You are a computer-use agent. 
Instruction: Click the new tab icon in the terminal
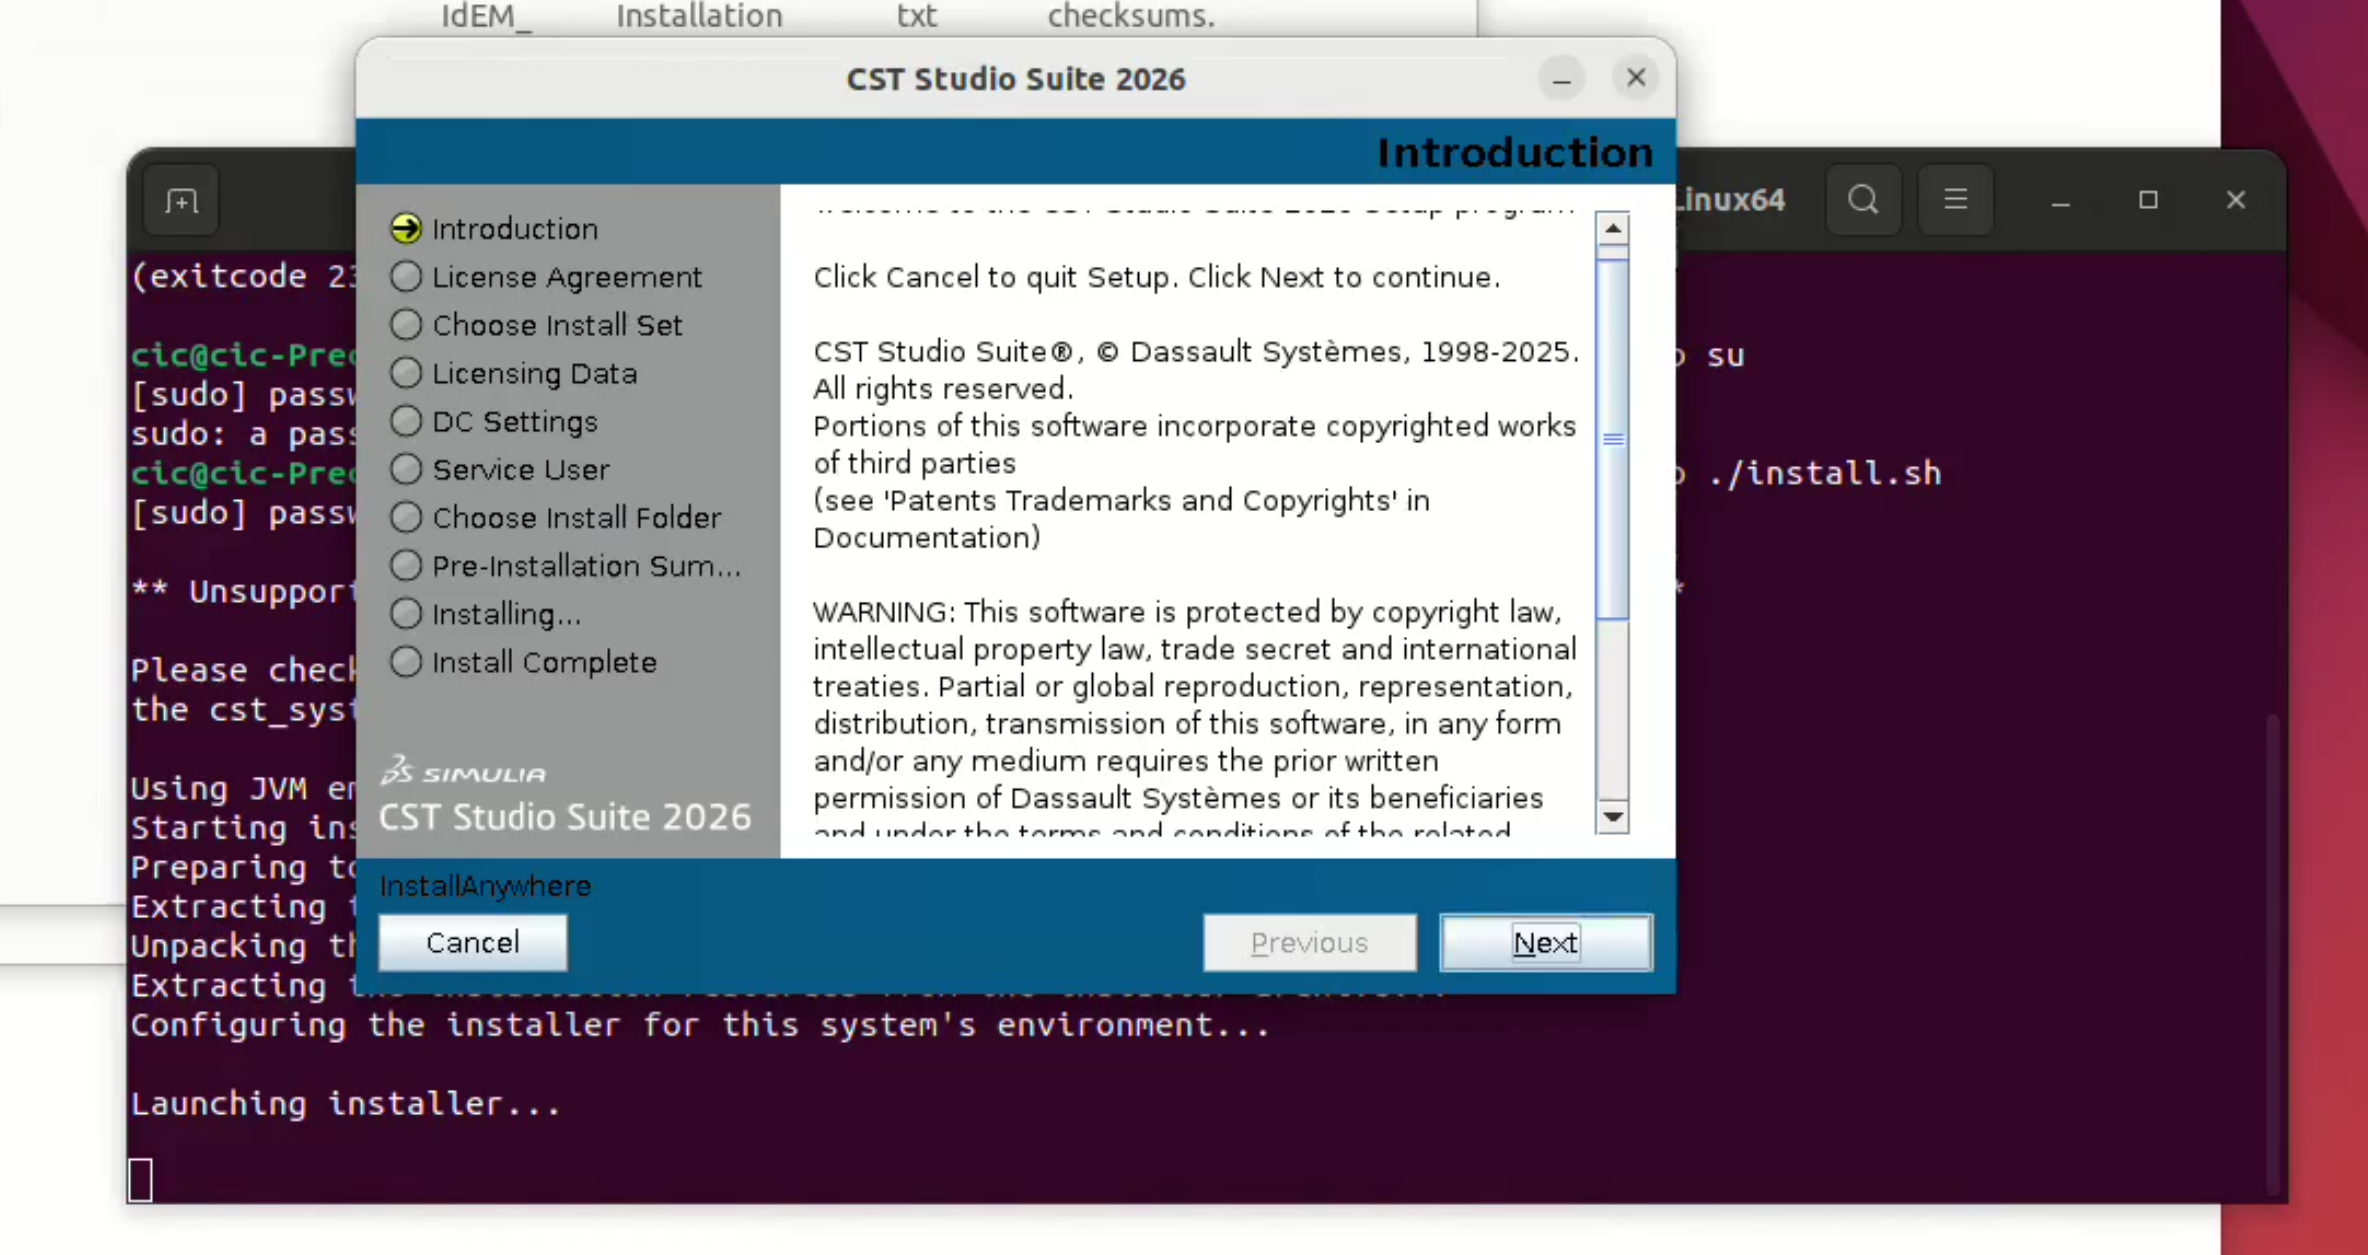pos(181,201)
